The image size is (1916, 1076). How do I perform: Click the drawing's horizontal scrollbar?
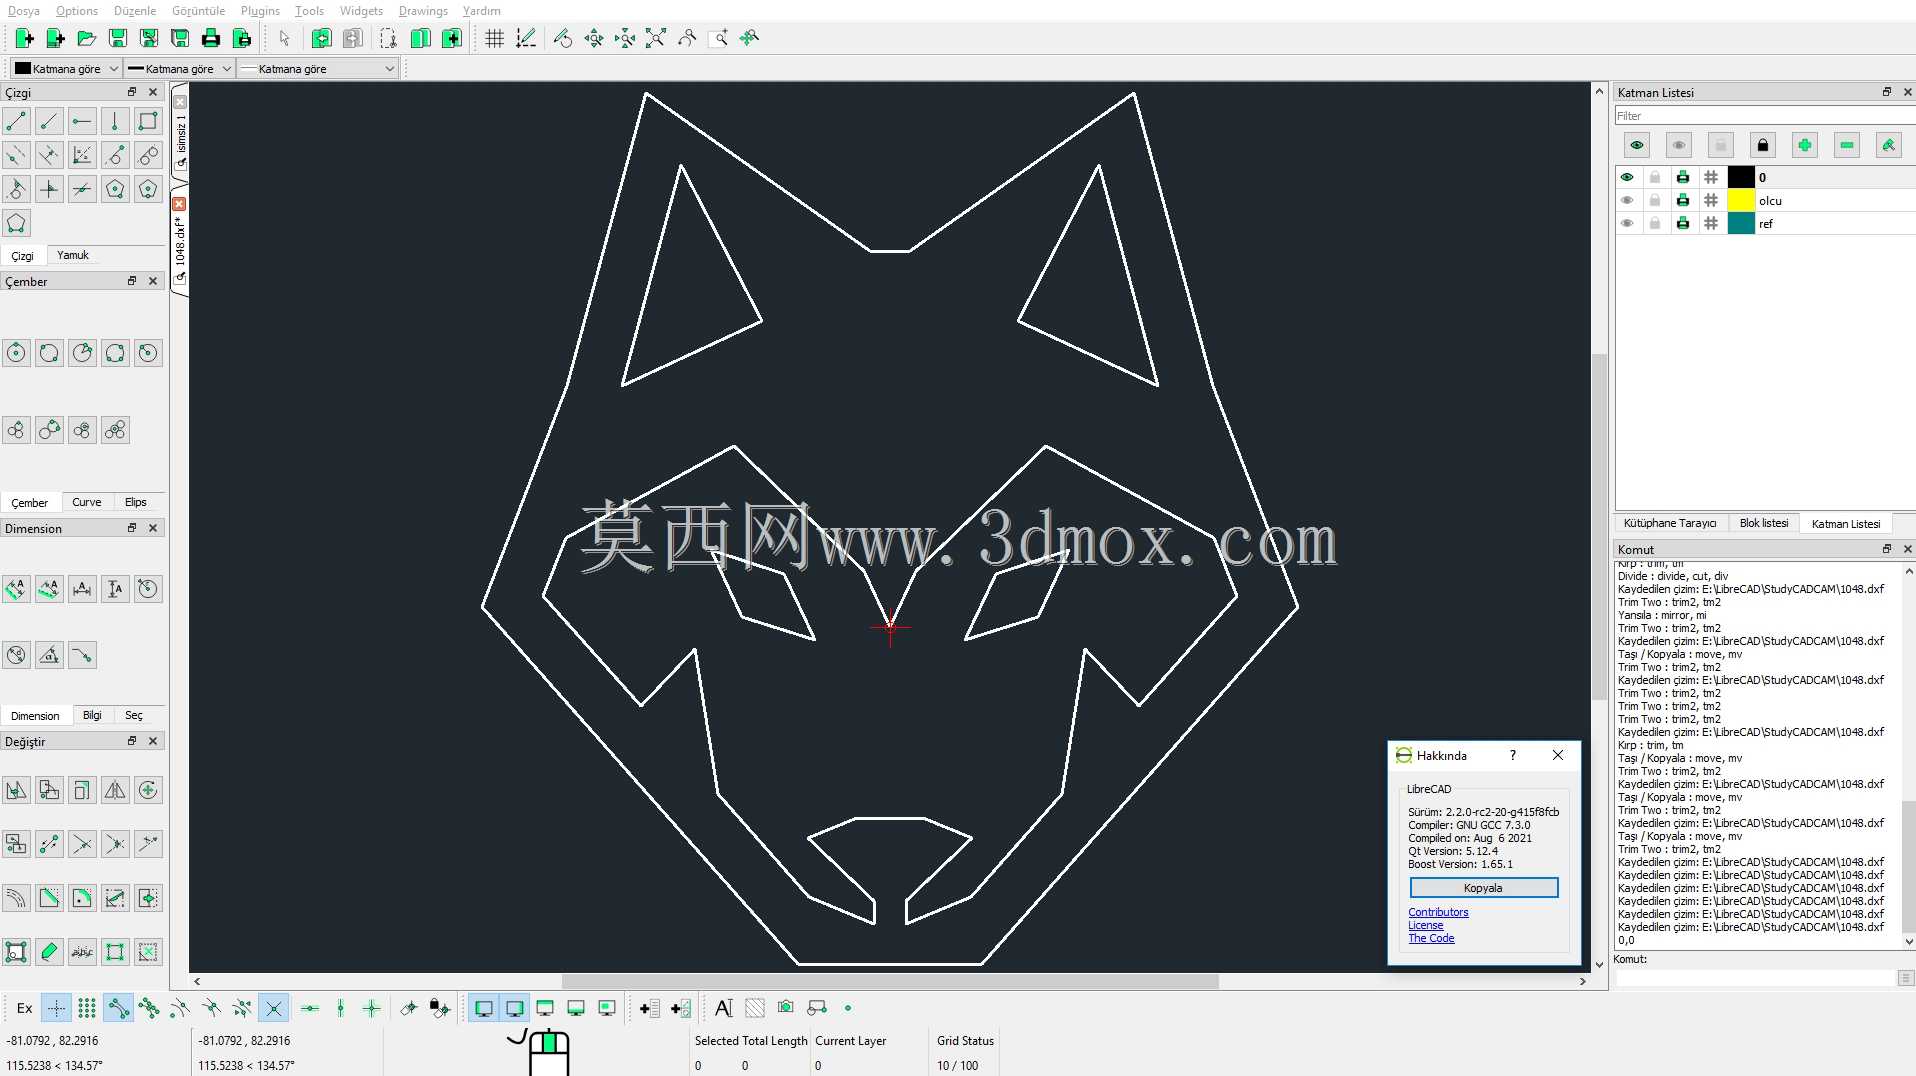(890, 982)
